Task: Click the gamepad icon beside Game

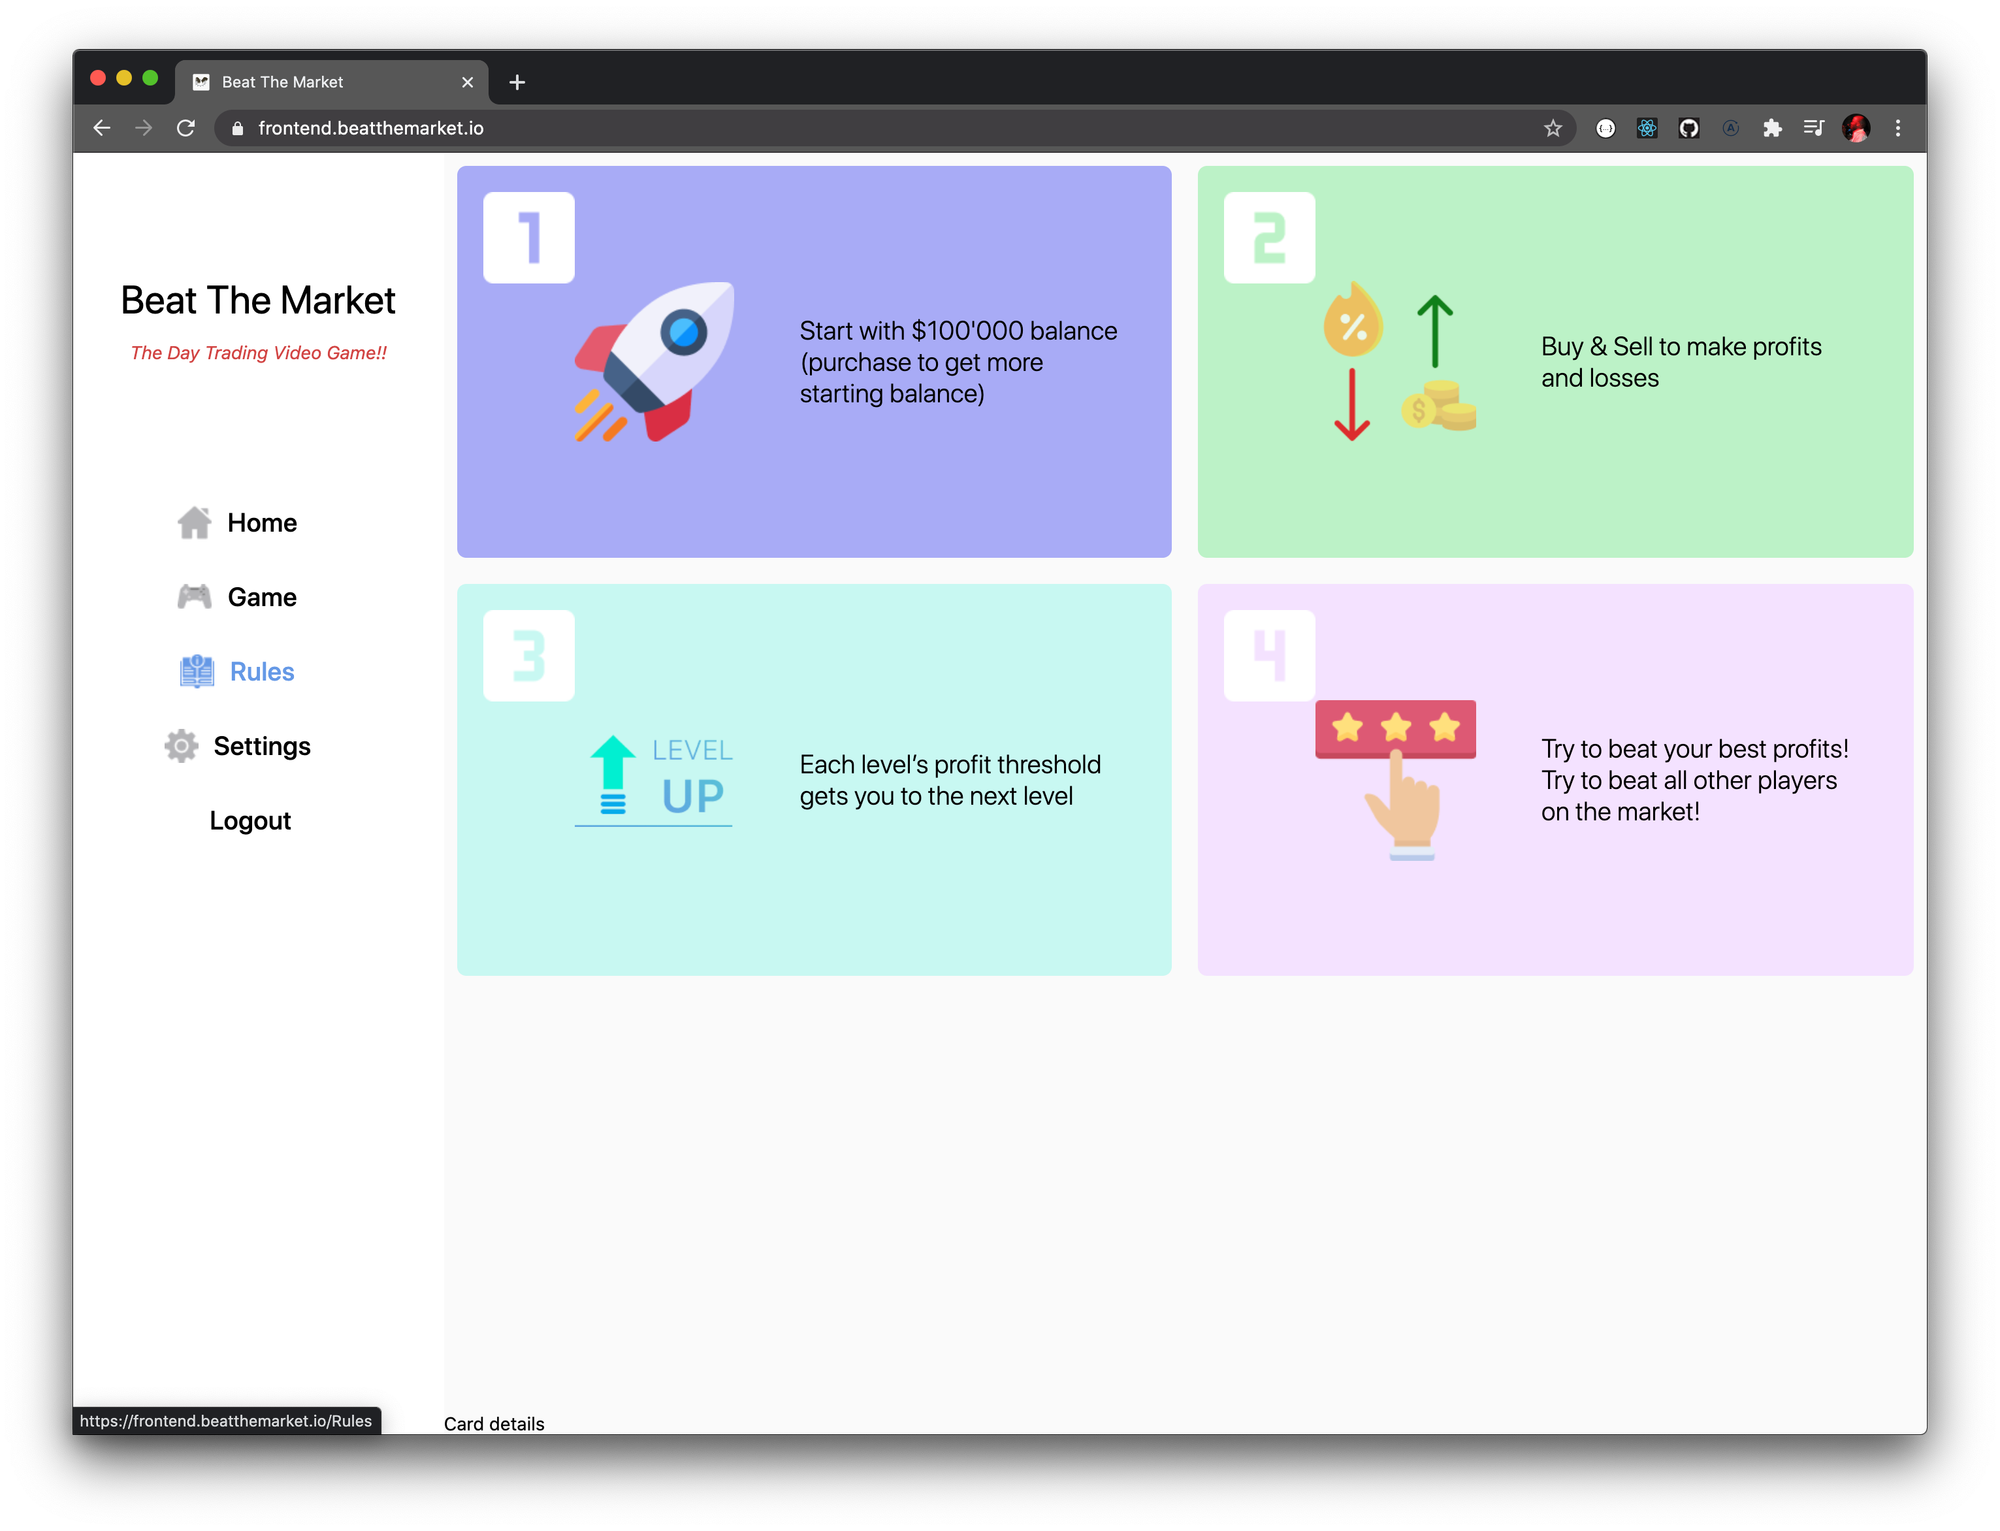Action: 194,597
